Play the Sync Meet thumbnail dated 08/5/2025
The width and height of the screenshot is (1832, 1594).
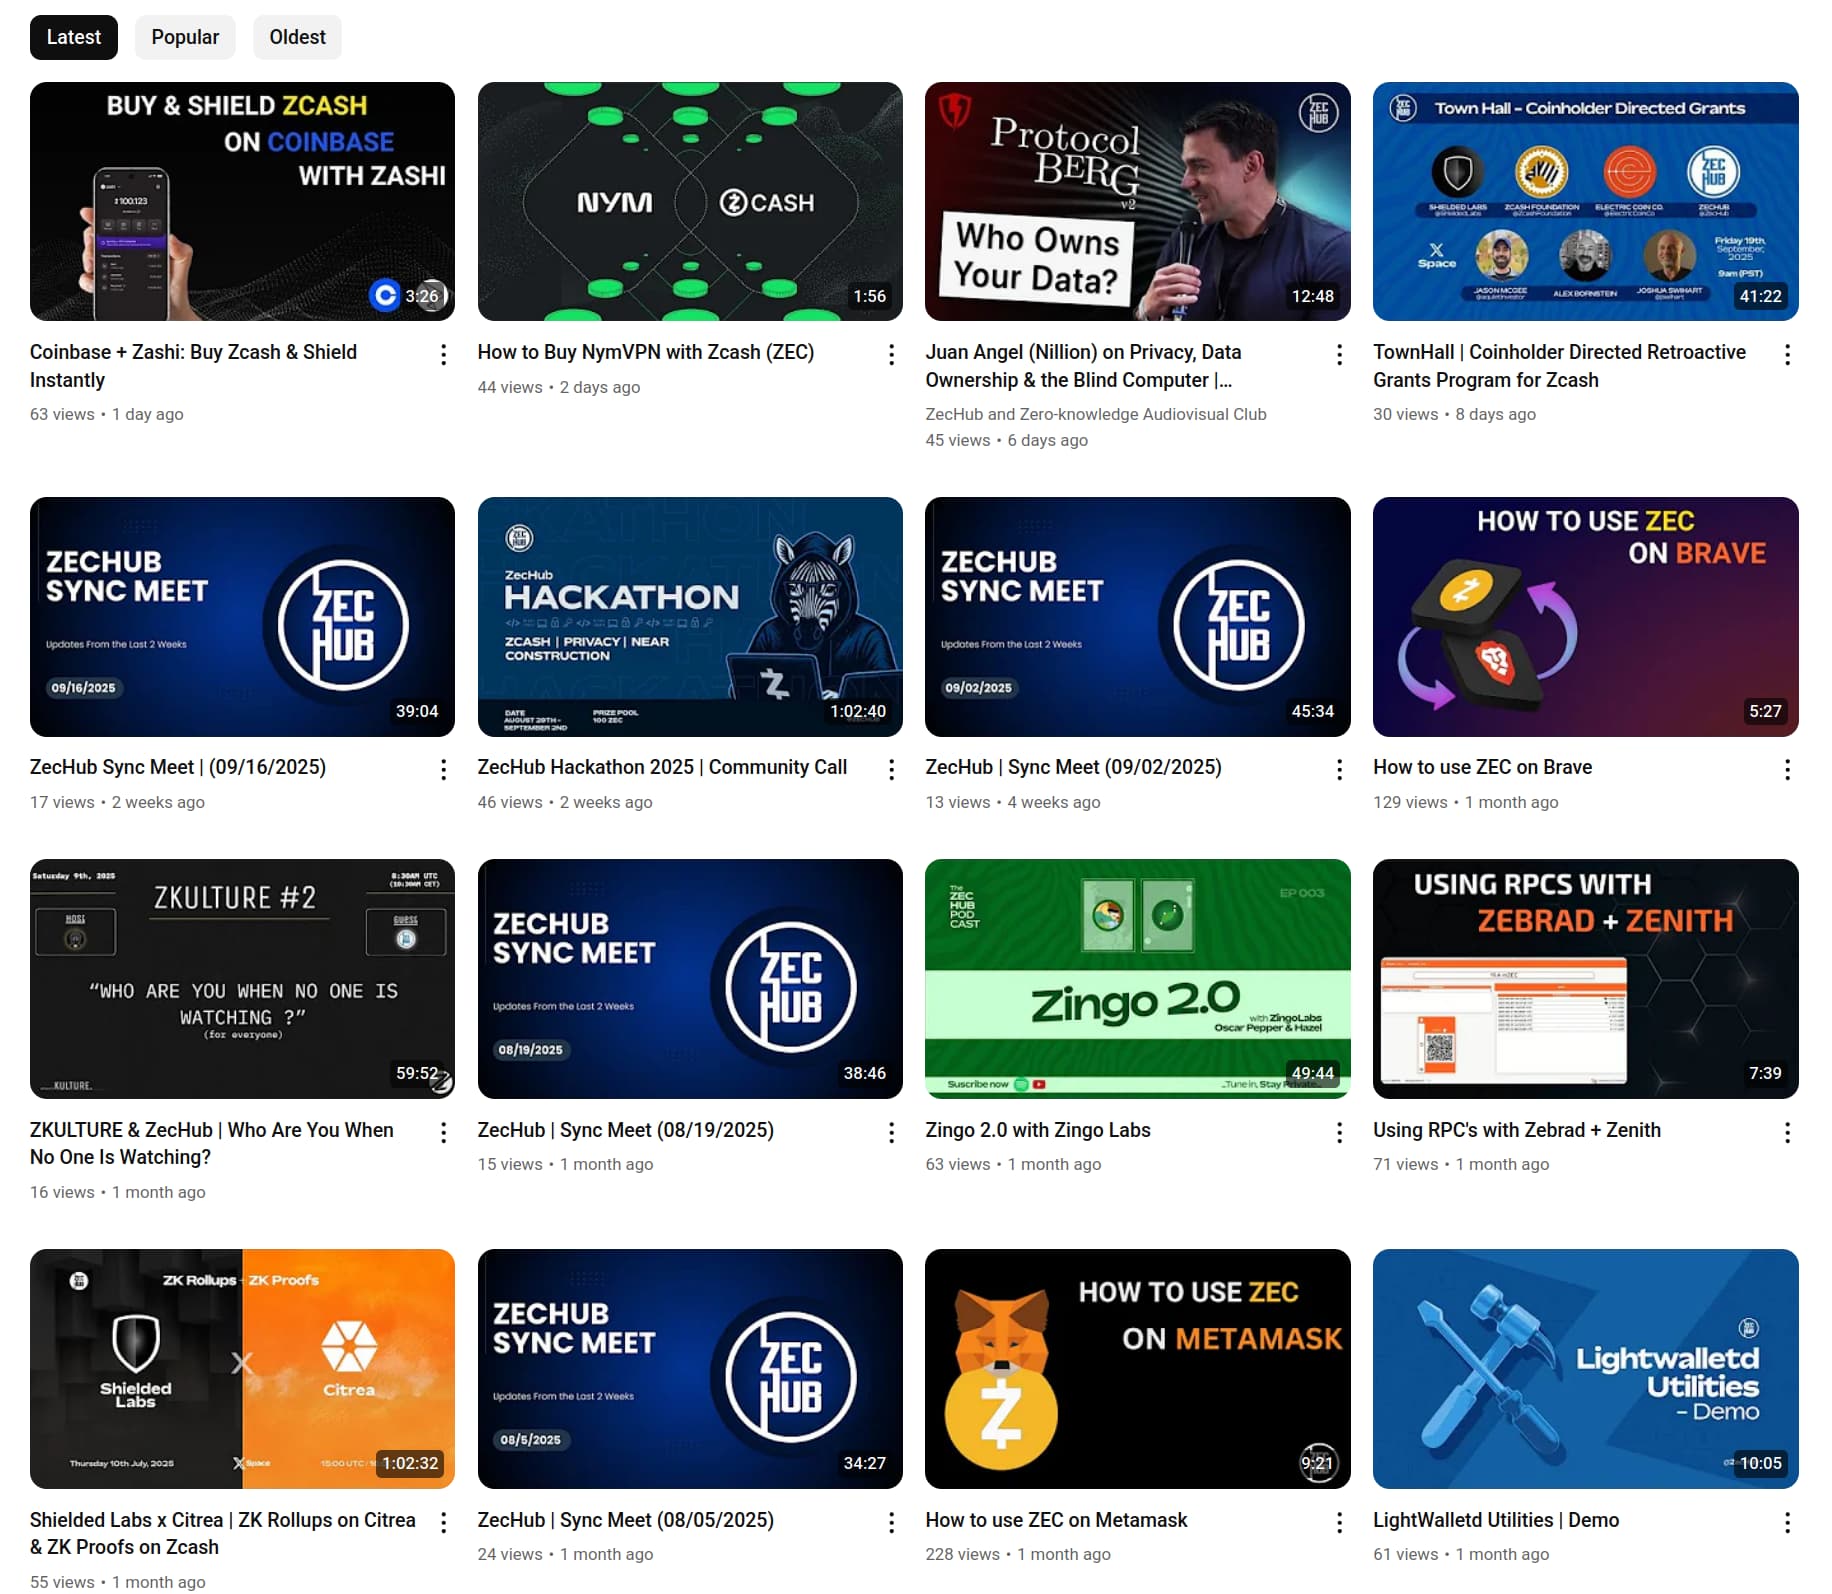[690, 1369]
